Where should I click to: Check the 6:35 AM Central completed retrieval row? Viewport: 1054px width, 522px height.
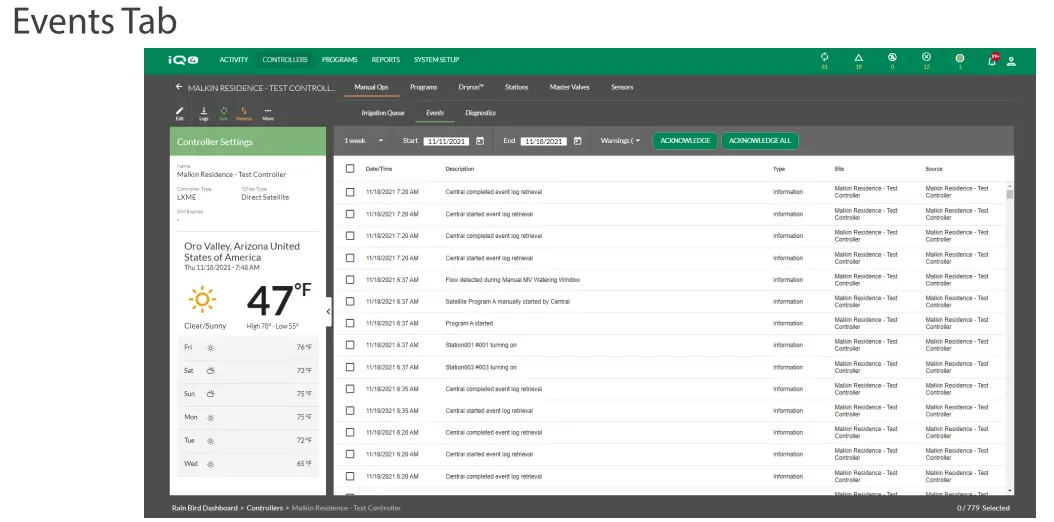pyautogui.click(x=350, y=389)
